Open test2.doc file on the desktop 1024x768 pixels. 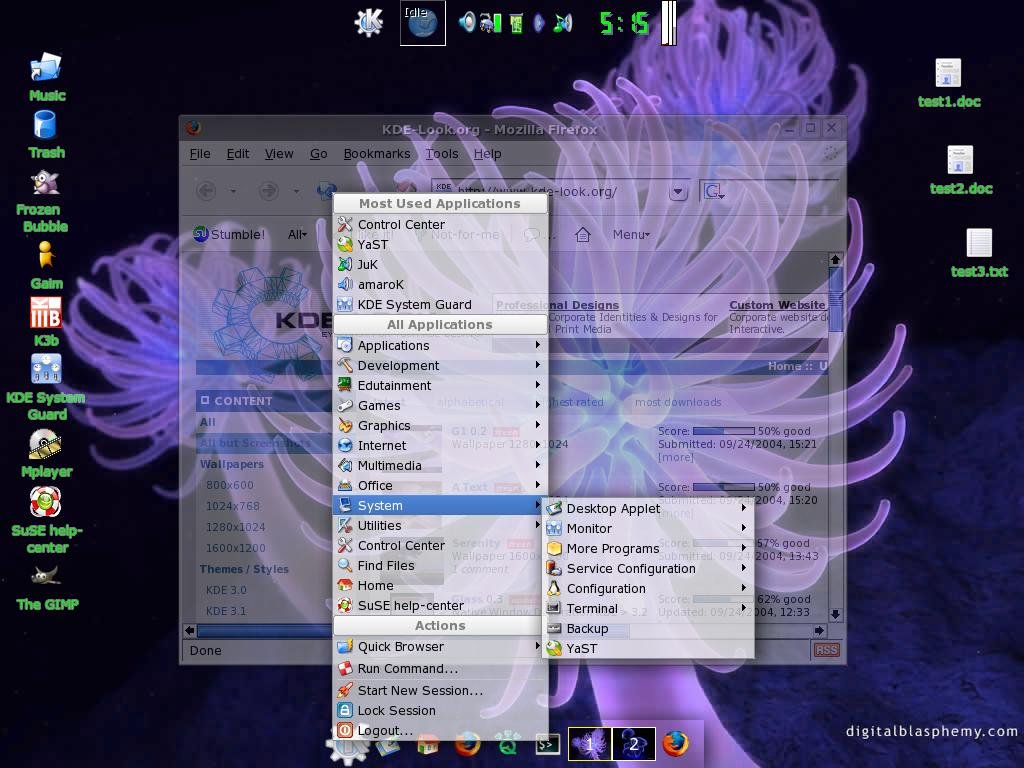(960, 160)
